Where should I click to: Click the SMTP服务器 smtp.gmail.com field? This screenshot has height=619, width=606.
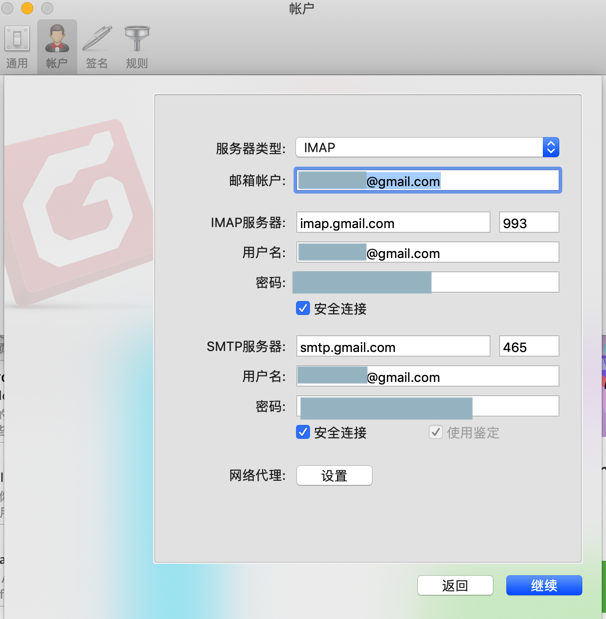pyautogui.click(x=393, y=346)
